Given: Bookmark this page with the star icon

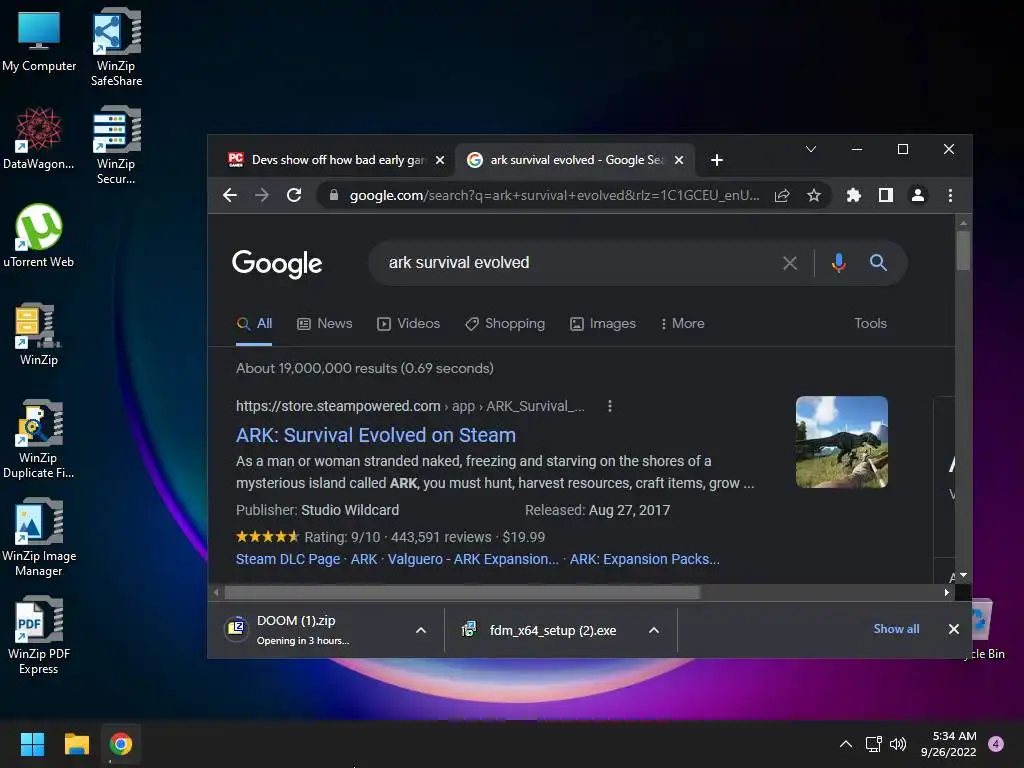Looking at the screenshot, I should click(814, 195).
